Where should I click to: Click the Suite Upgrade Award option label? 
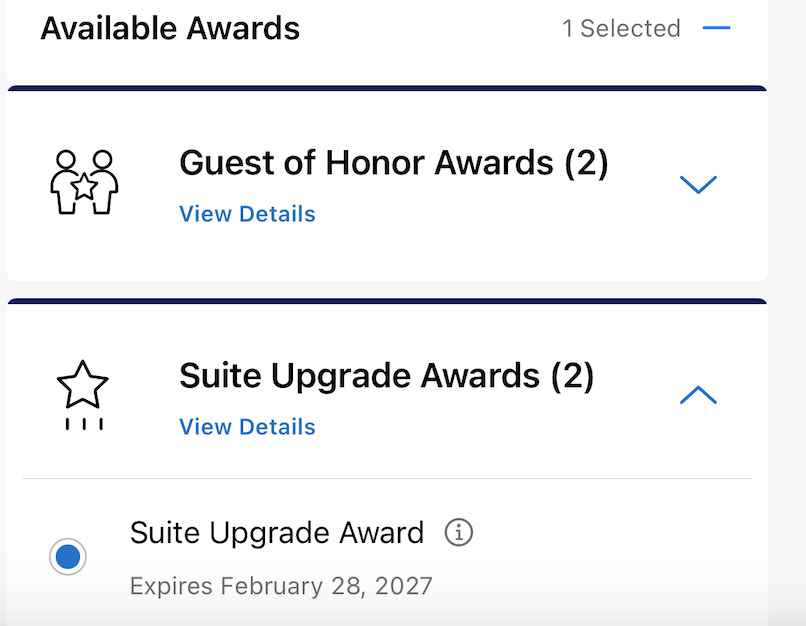click(277, 533)
